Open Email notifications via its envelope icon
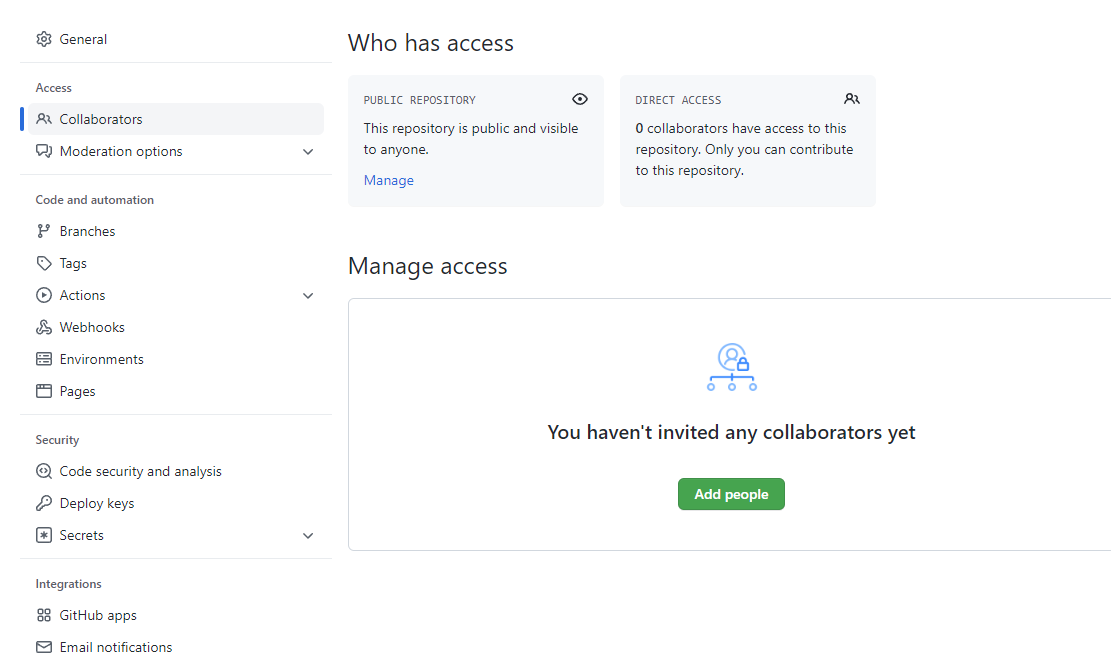The height and width of the screenshot is (663, 1111). tap(44, 647)
